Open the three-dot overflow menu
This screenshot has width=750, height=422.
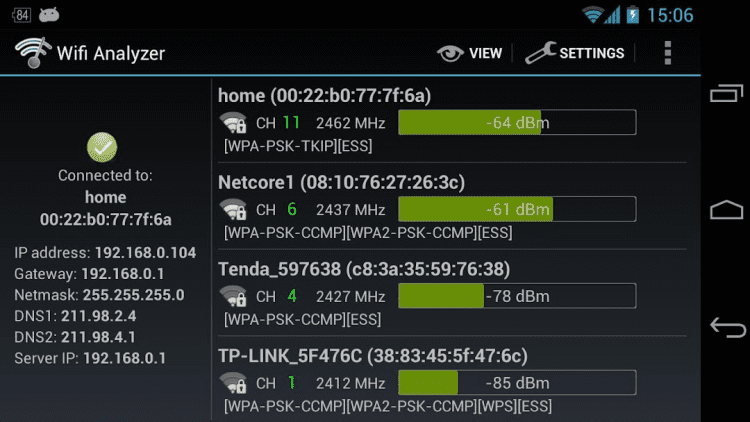click(668, 53)
